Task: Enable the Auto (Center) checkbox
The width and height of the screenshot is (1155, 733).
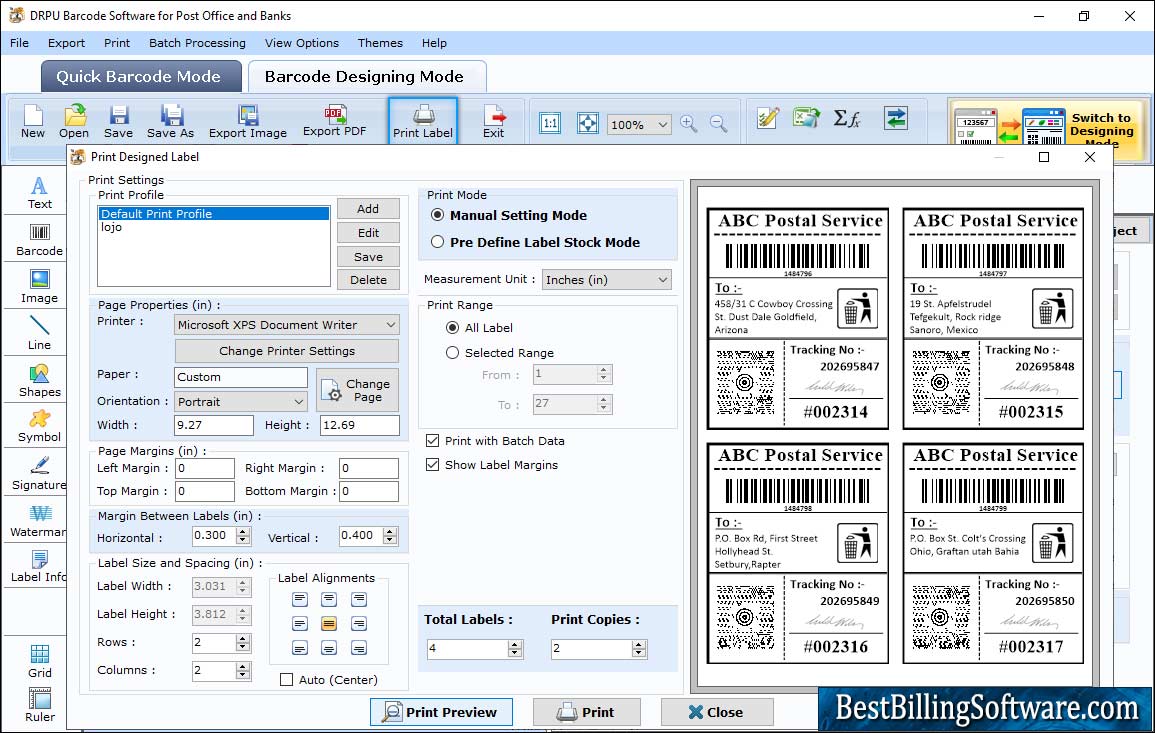Action: 287,680
